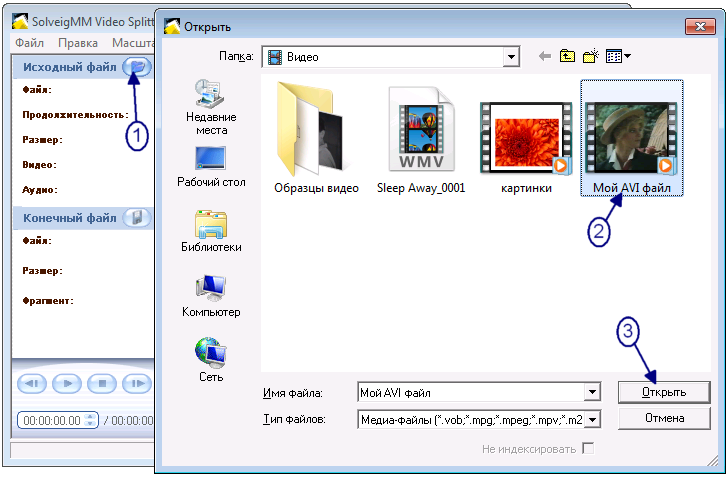Click the next frame playback button
The width and height of the screenshot is (728, 479).
point(137,384)
